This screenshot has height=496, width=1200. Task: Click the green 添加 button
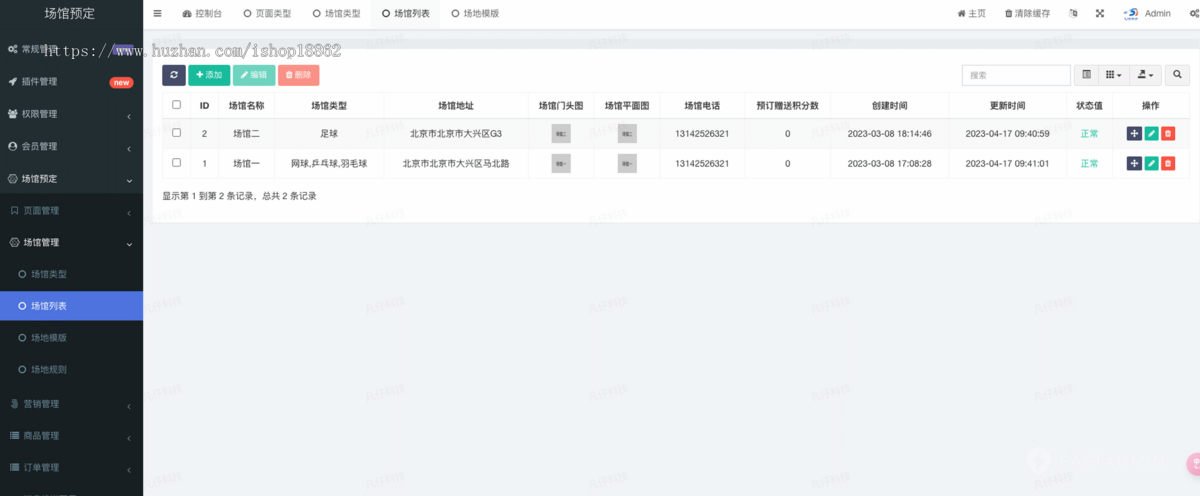209,75
